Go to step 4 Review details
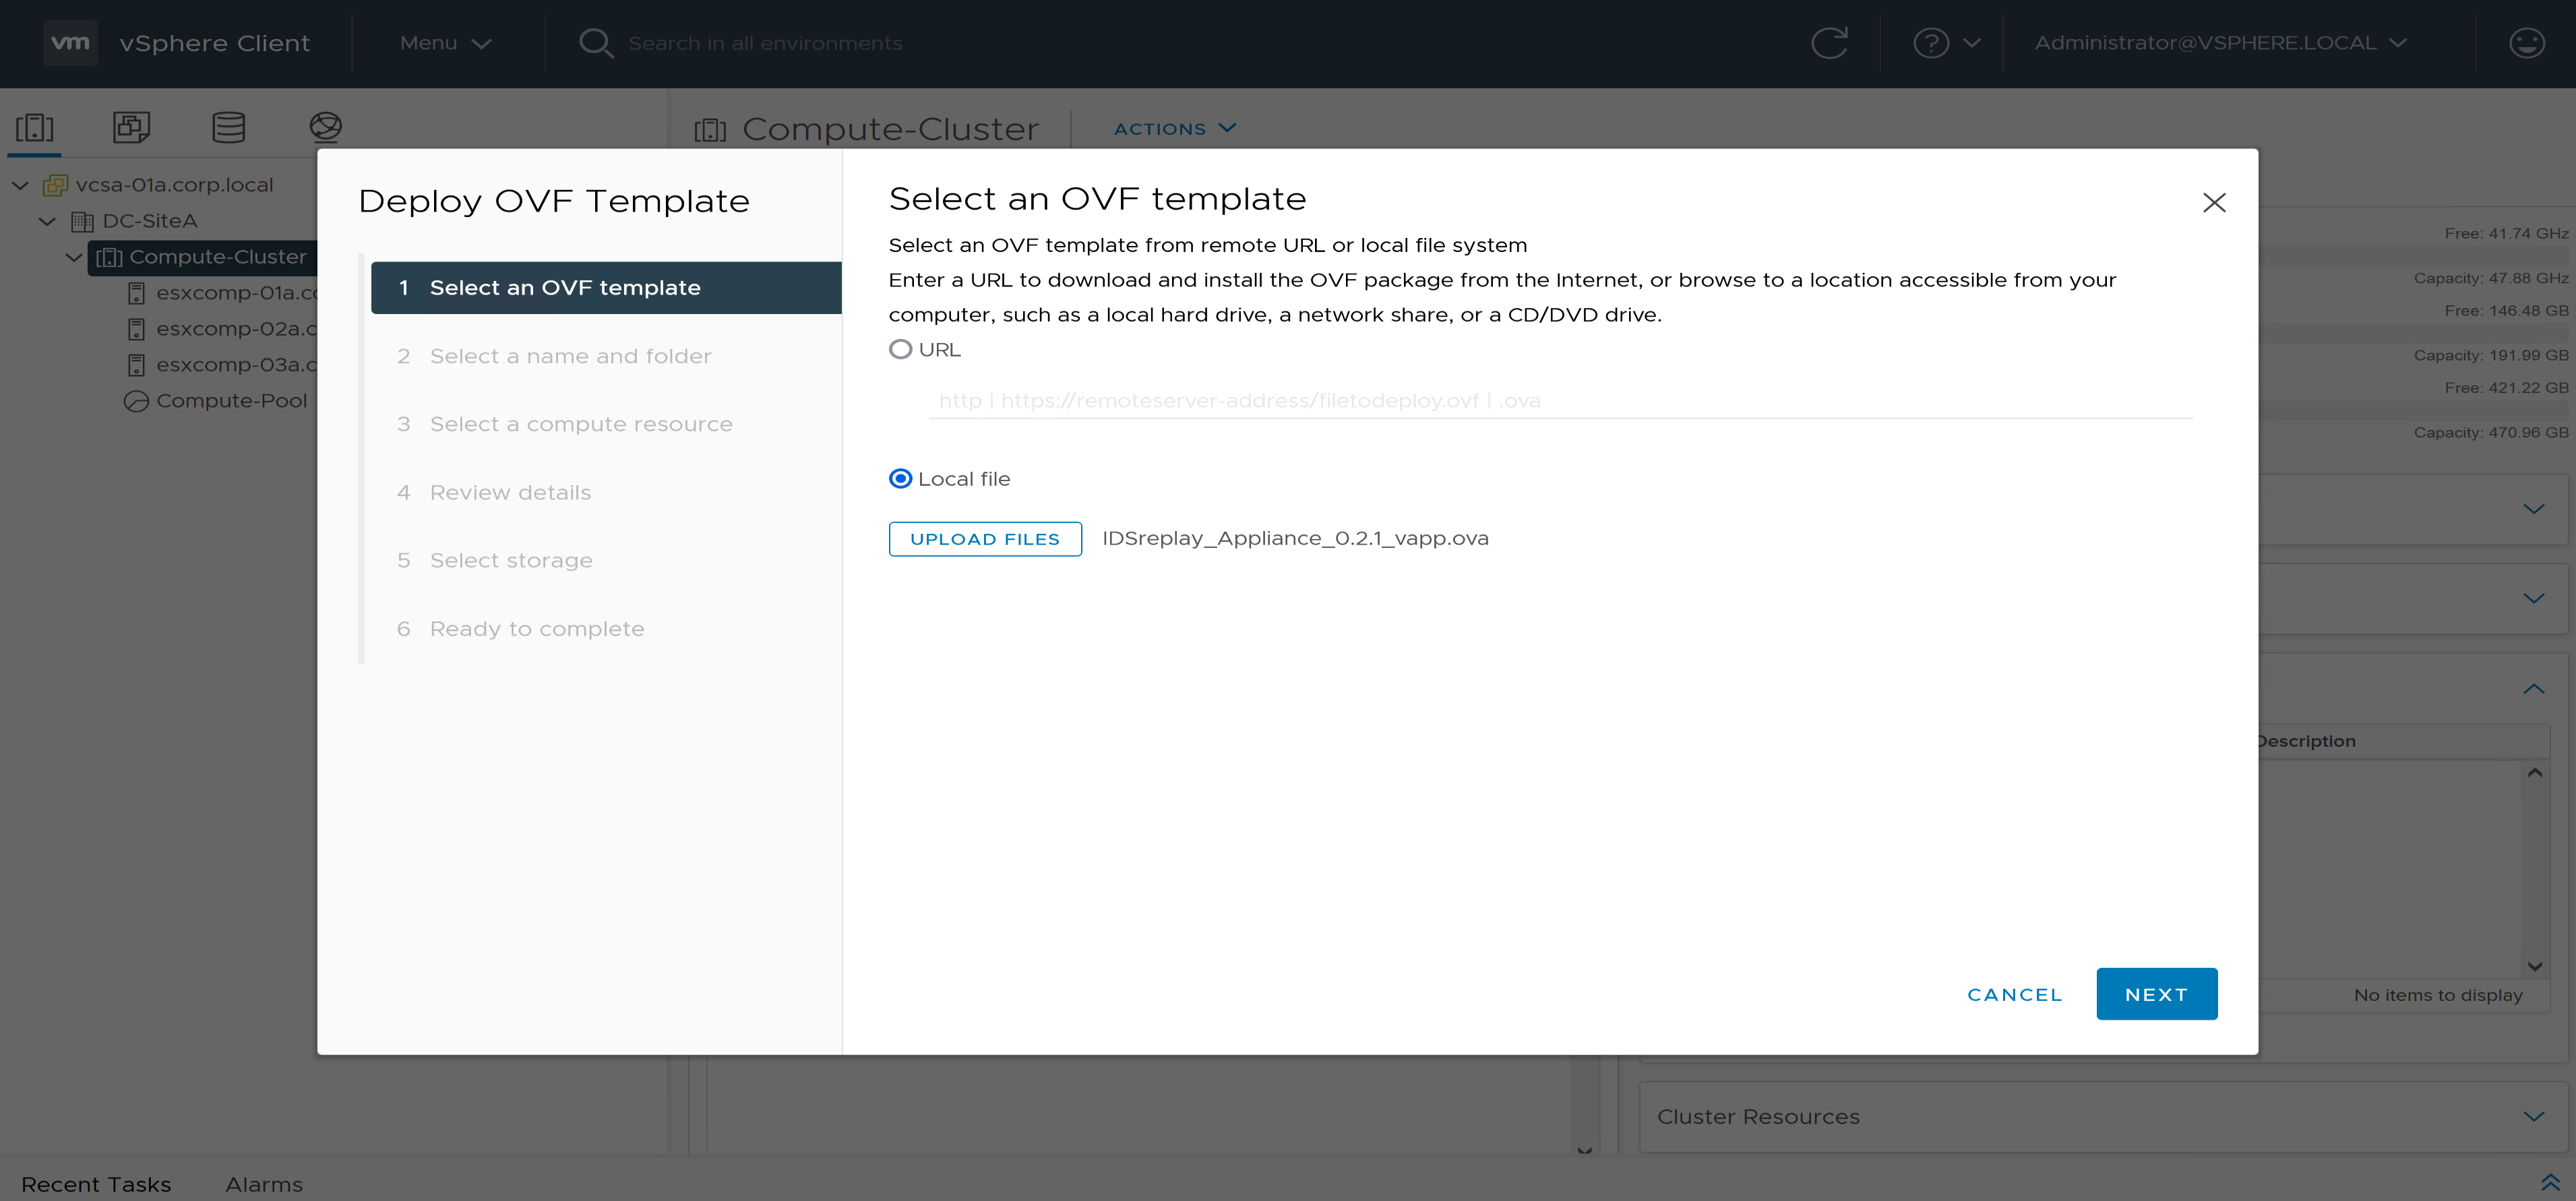Image resolution: width=2576 pixels, height=1201 pixels. coord(494,492)
